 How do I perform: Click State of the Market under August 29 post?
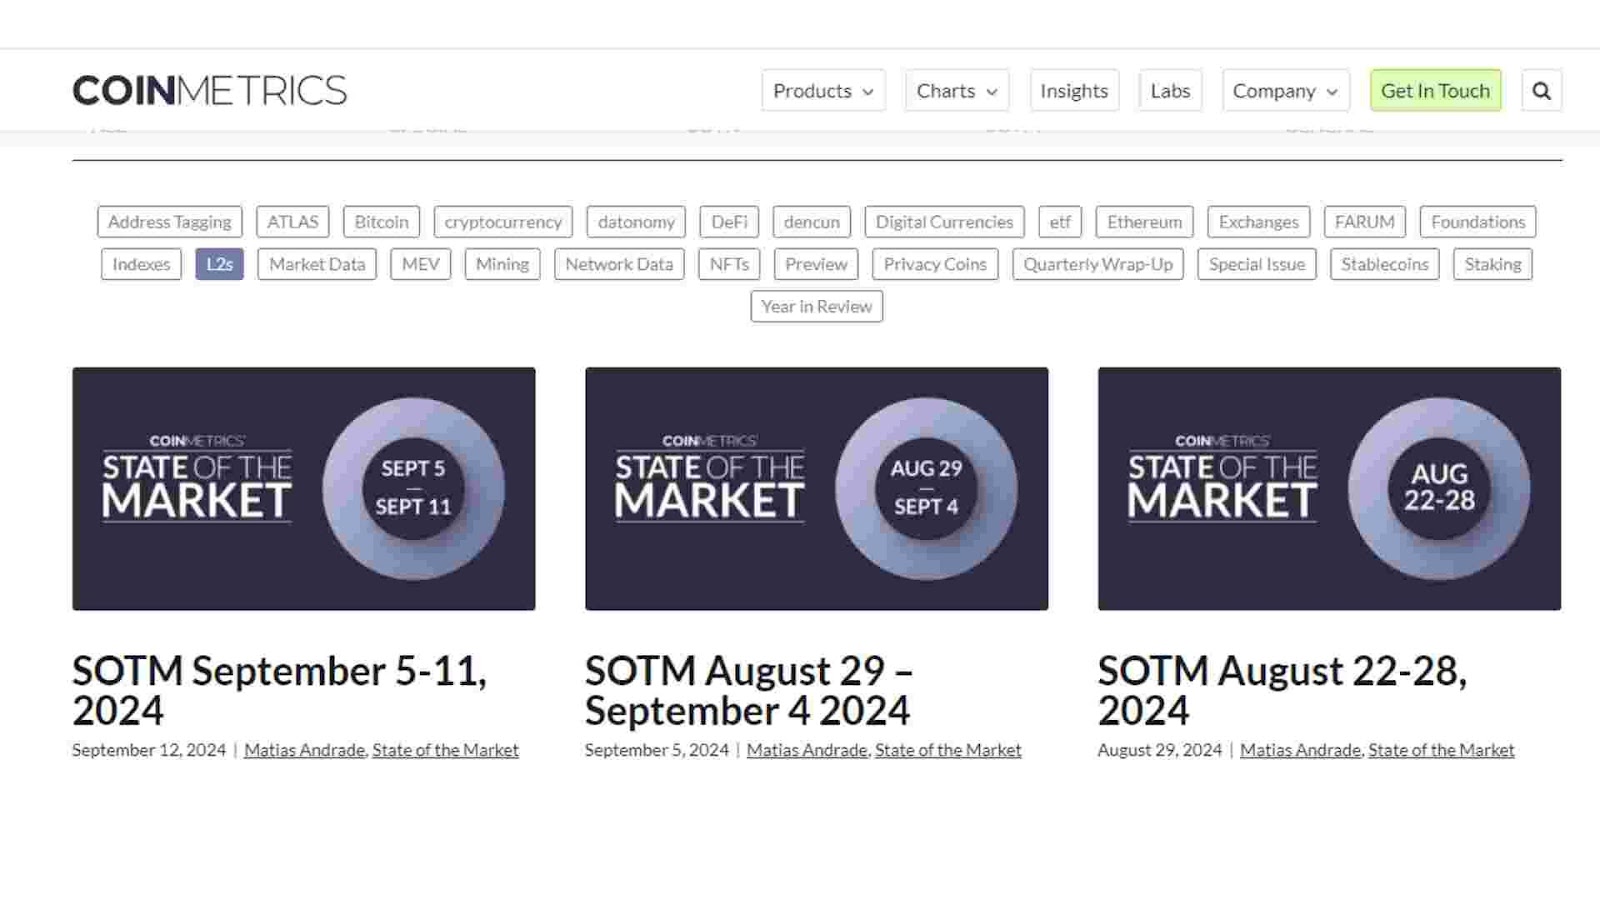point(1441,750)
